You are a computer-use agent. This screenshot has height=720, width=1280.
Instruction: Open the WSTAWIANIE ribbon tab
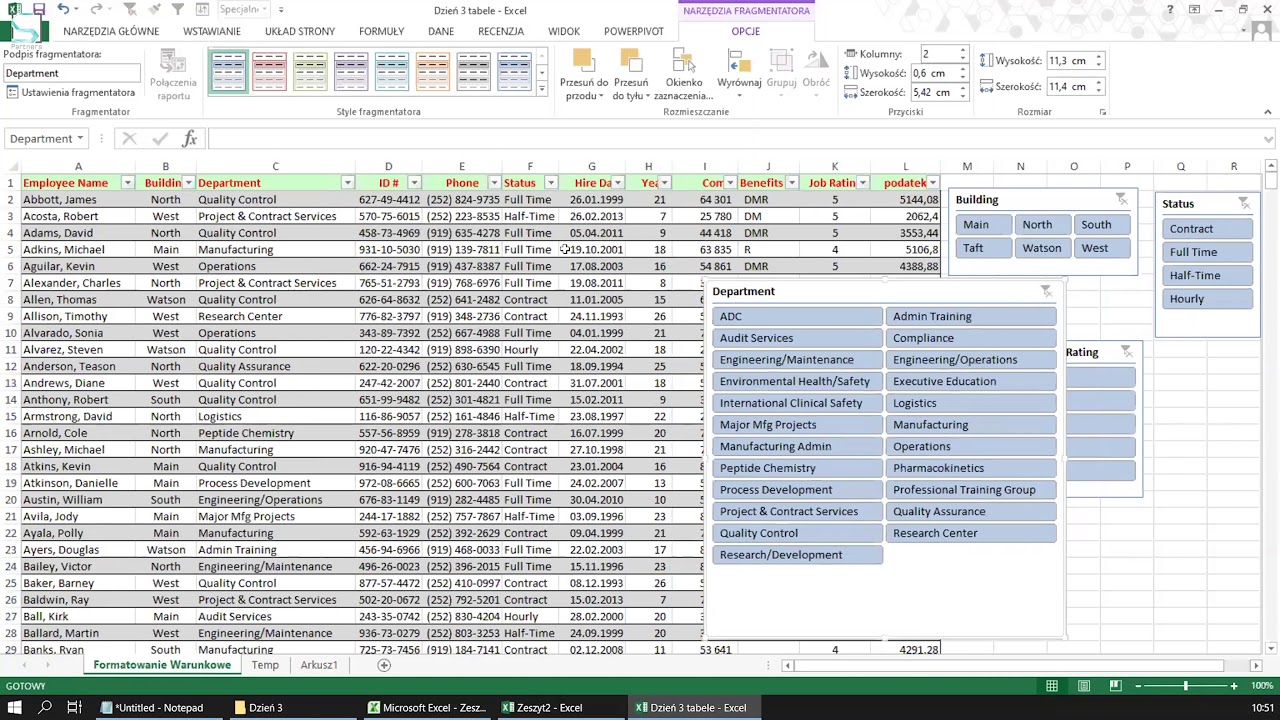coord(212,31)
